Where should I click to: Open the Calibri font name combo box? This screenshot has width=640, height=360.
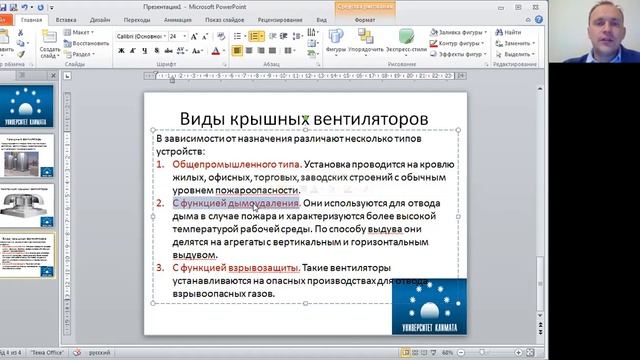(x=141, y=36)
